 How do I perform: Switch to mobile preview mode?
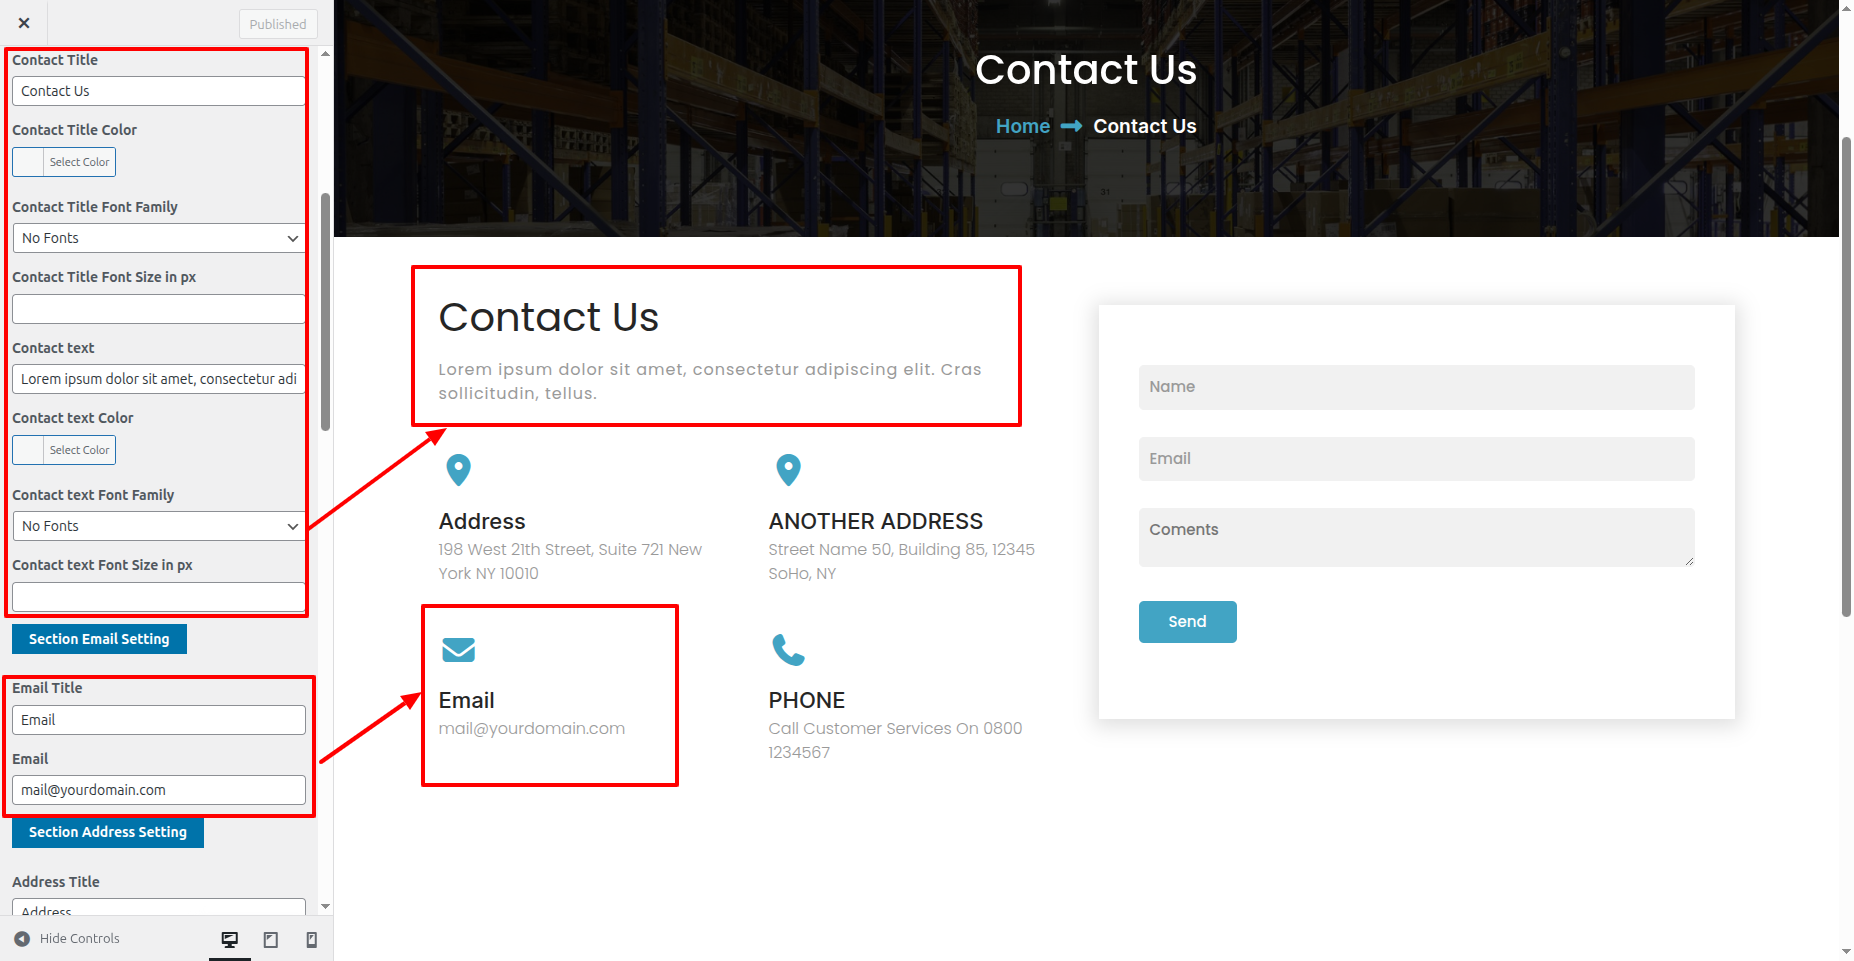tap(311, 939)
